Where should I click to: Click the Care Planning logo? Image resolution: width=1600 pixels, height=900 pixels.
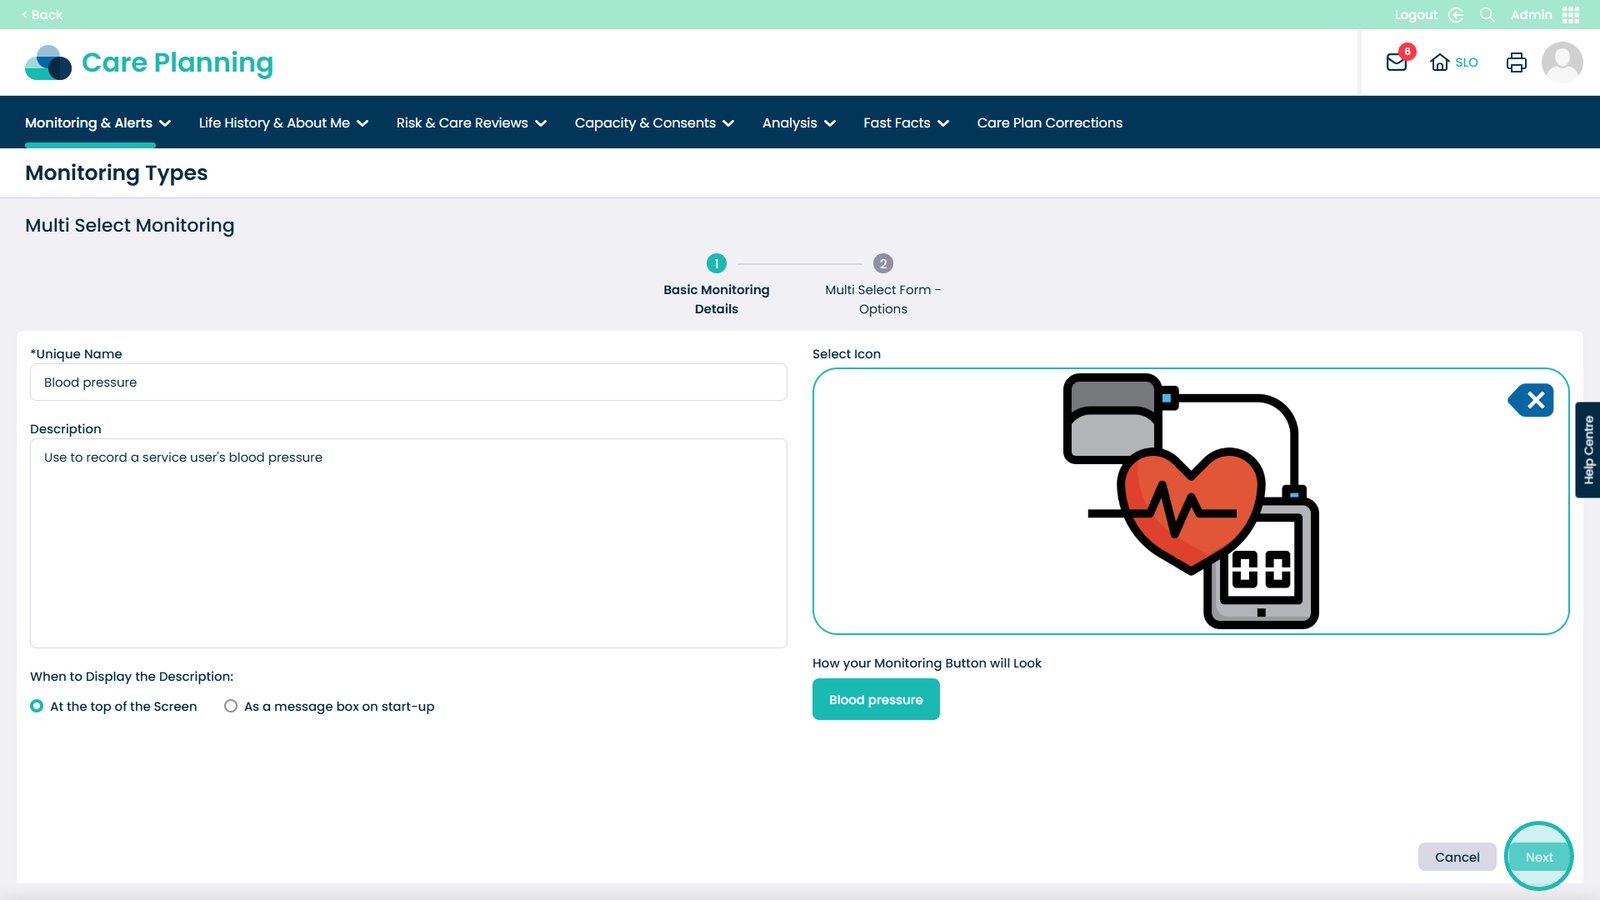tap(148, 62)
